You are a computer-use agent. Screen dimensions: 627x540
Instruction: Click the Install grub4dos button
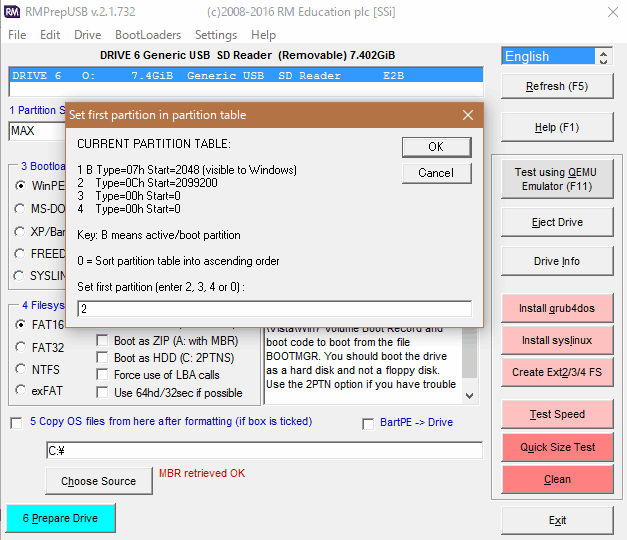(x=557, y=308)
